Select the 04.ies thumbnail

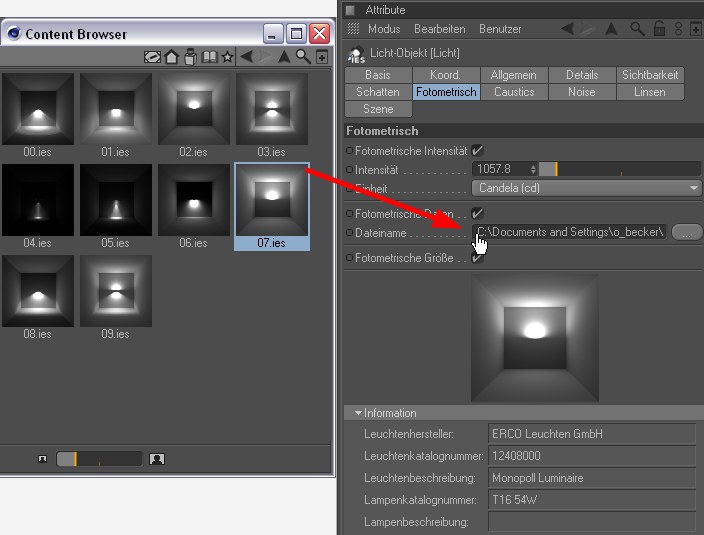(38, 205)
